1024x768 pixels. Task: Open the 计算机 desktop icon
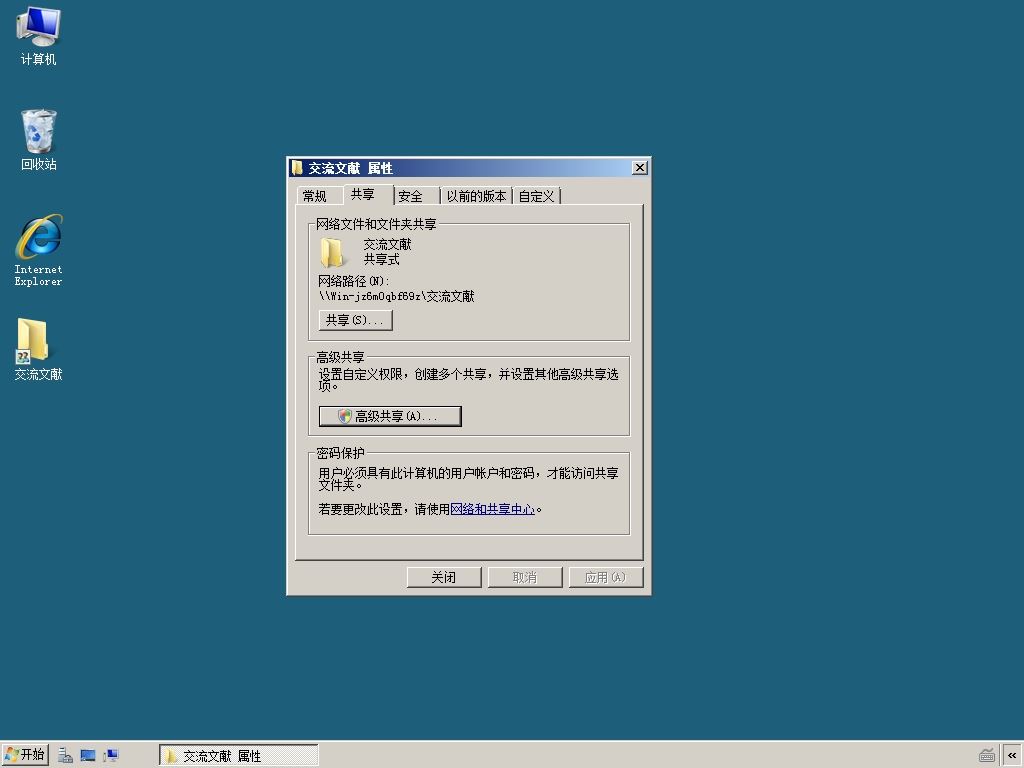click(x=38, y=36)
